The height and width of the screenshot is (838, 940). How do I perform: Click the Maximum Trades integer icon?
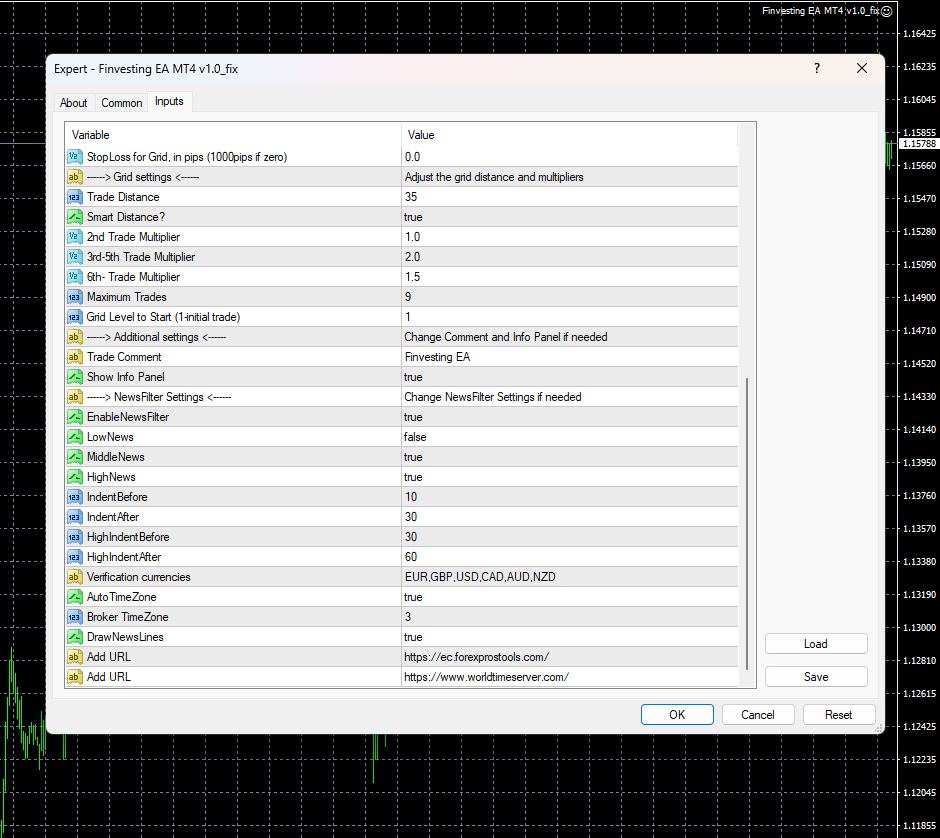74,297
